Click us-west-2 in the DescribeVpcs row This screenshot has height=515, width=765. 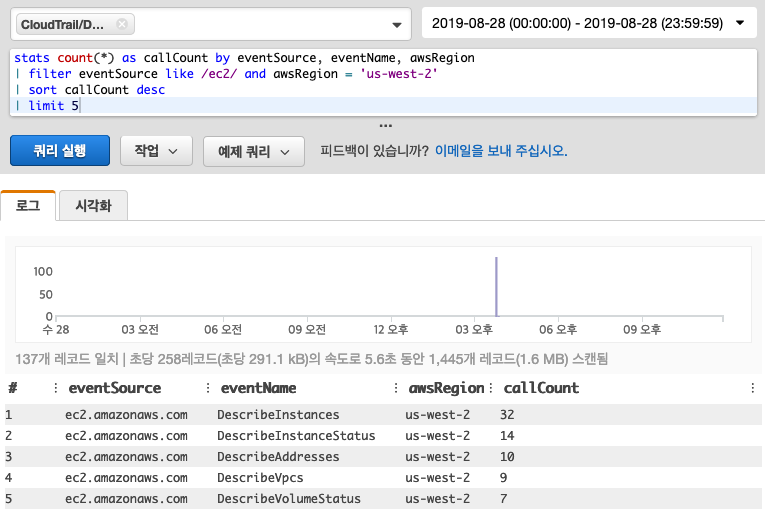pos(438,477)
